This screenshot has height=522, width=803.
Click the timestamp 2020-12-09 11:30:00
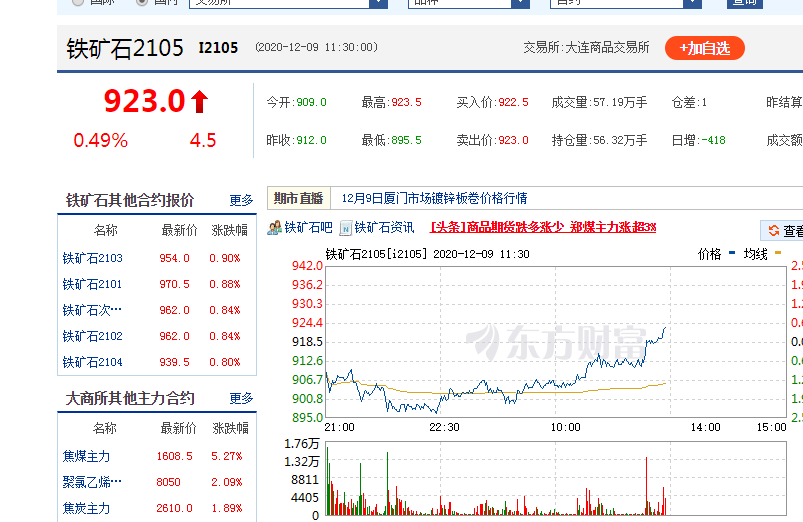tap(316, 47)
